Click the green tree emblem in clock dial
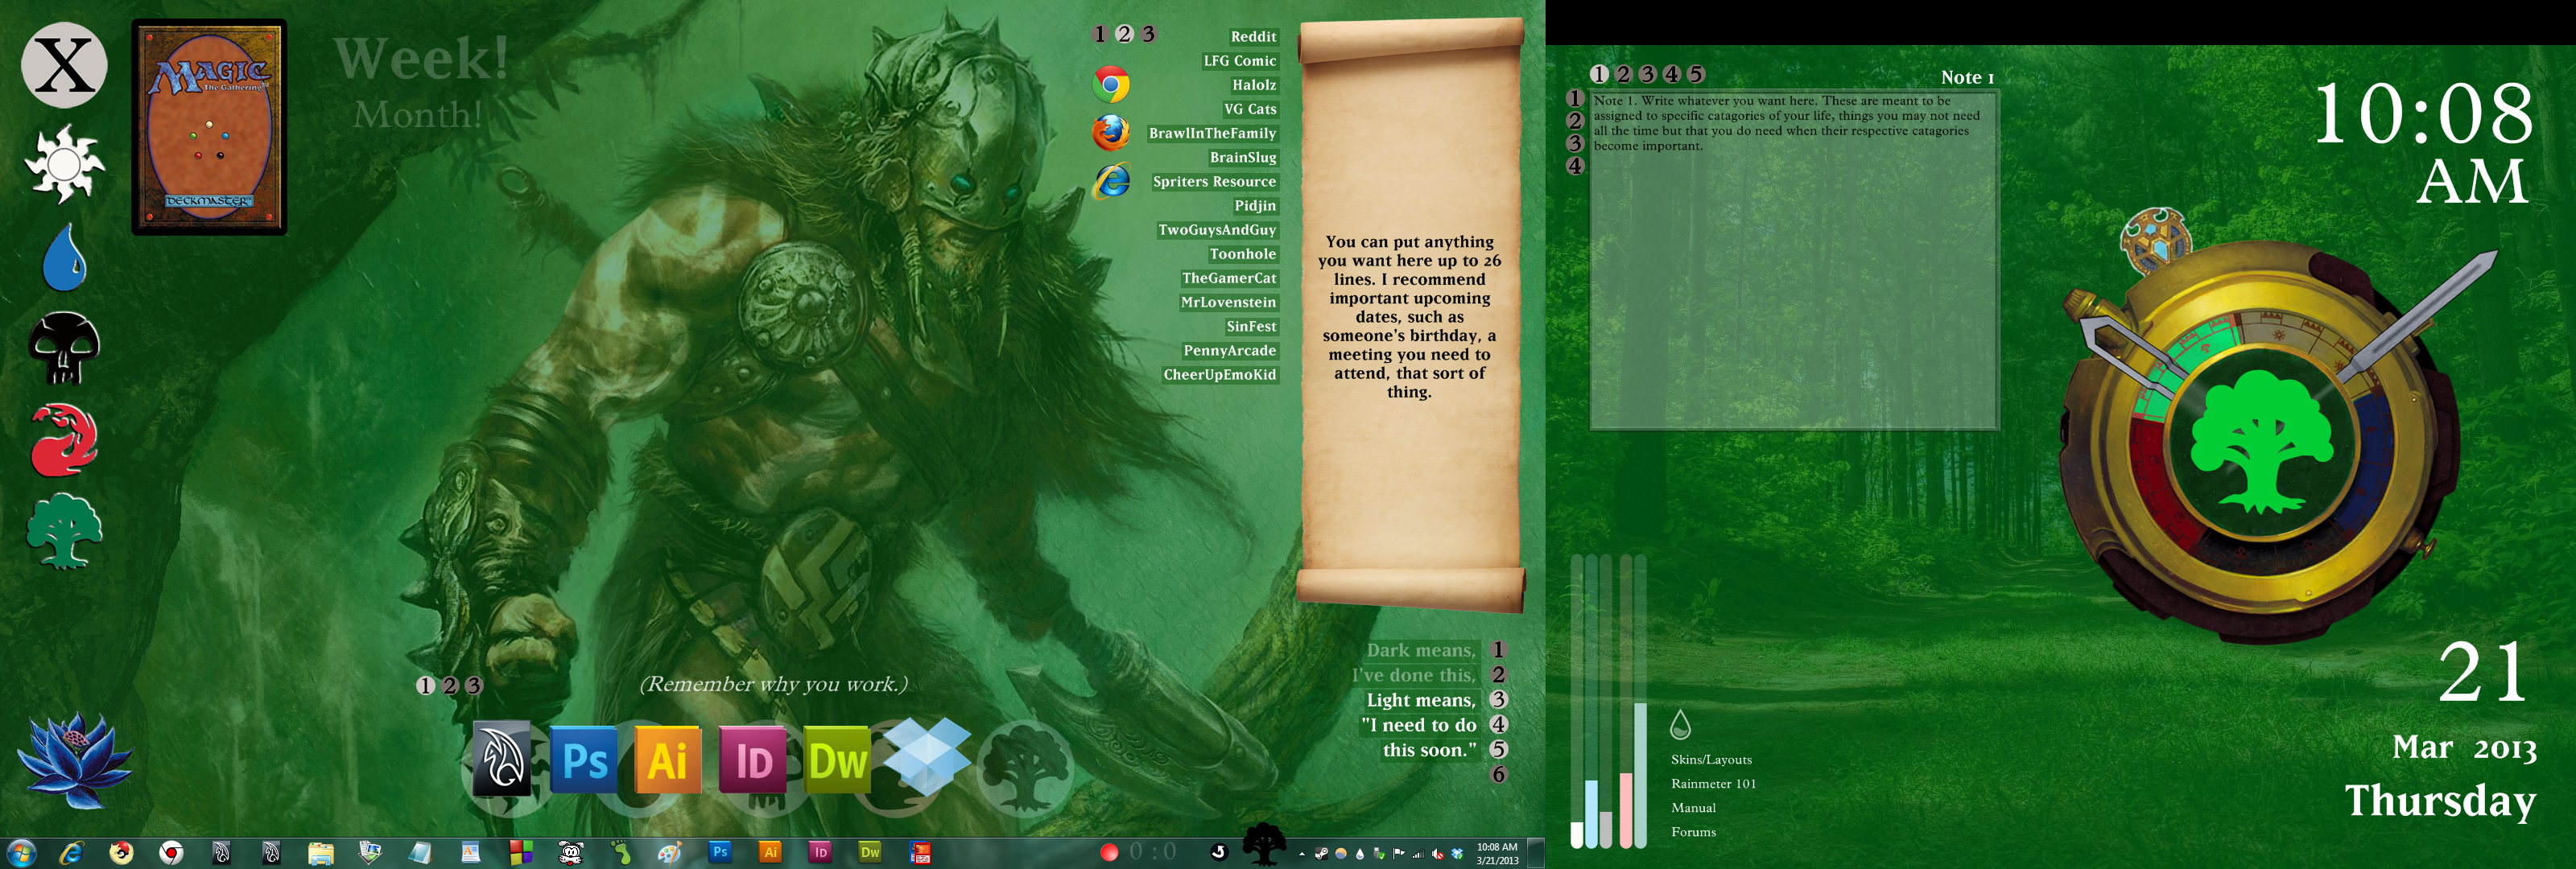This screenshot has height=869, width=2576. [x=2262, y=441]
